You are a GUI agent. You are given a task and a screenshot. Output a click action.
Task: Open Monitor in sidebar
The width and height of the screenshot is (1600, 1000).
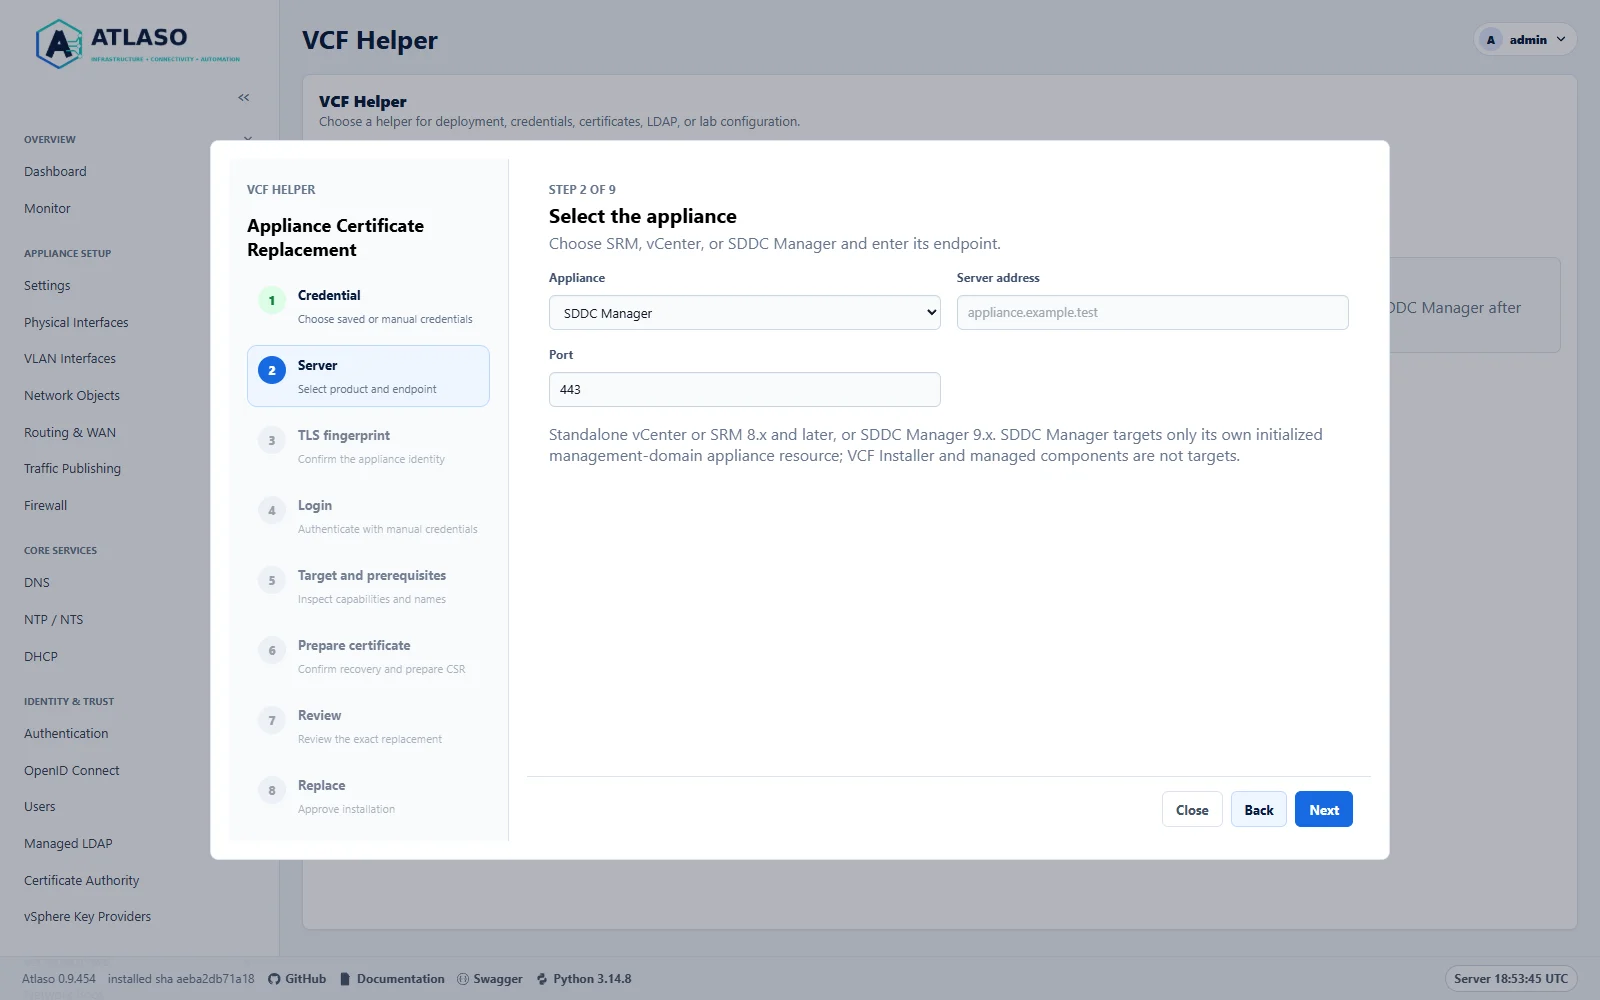coord(47,209)
